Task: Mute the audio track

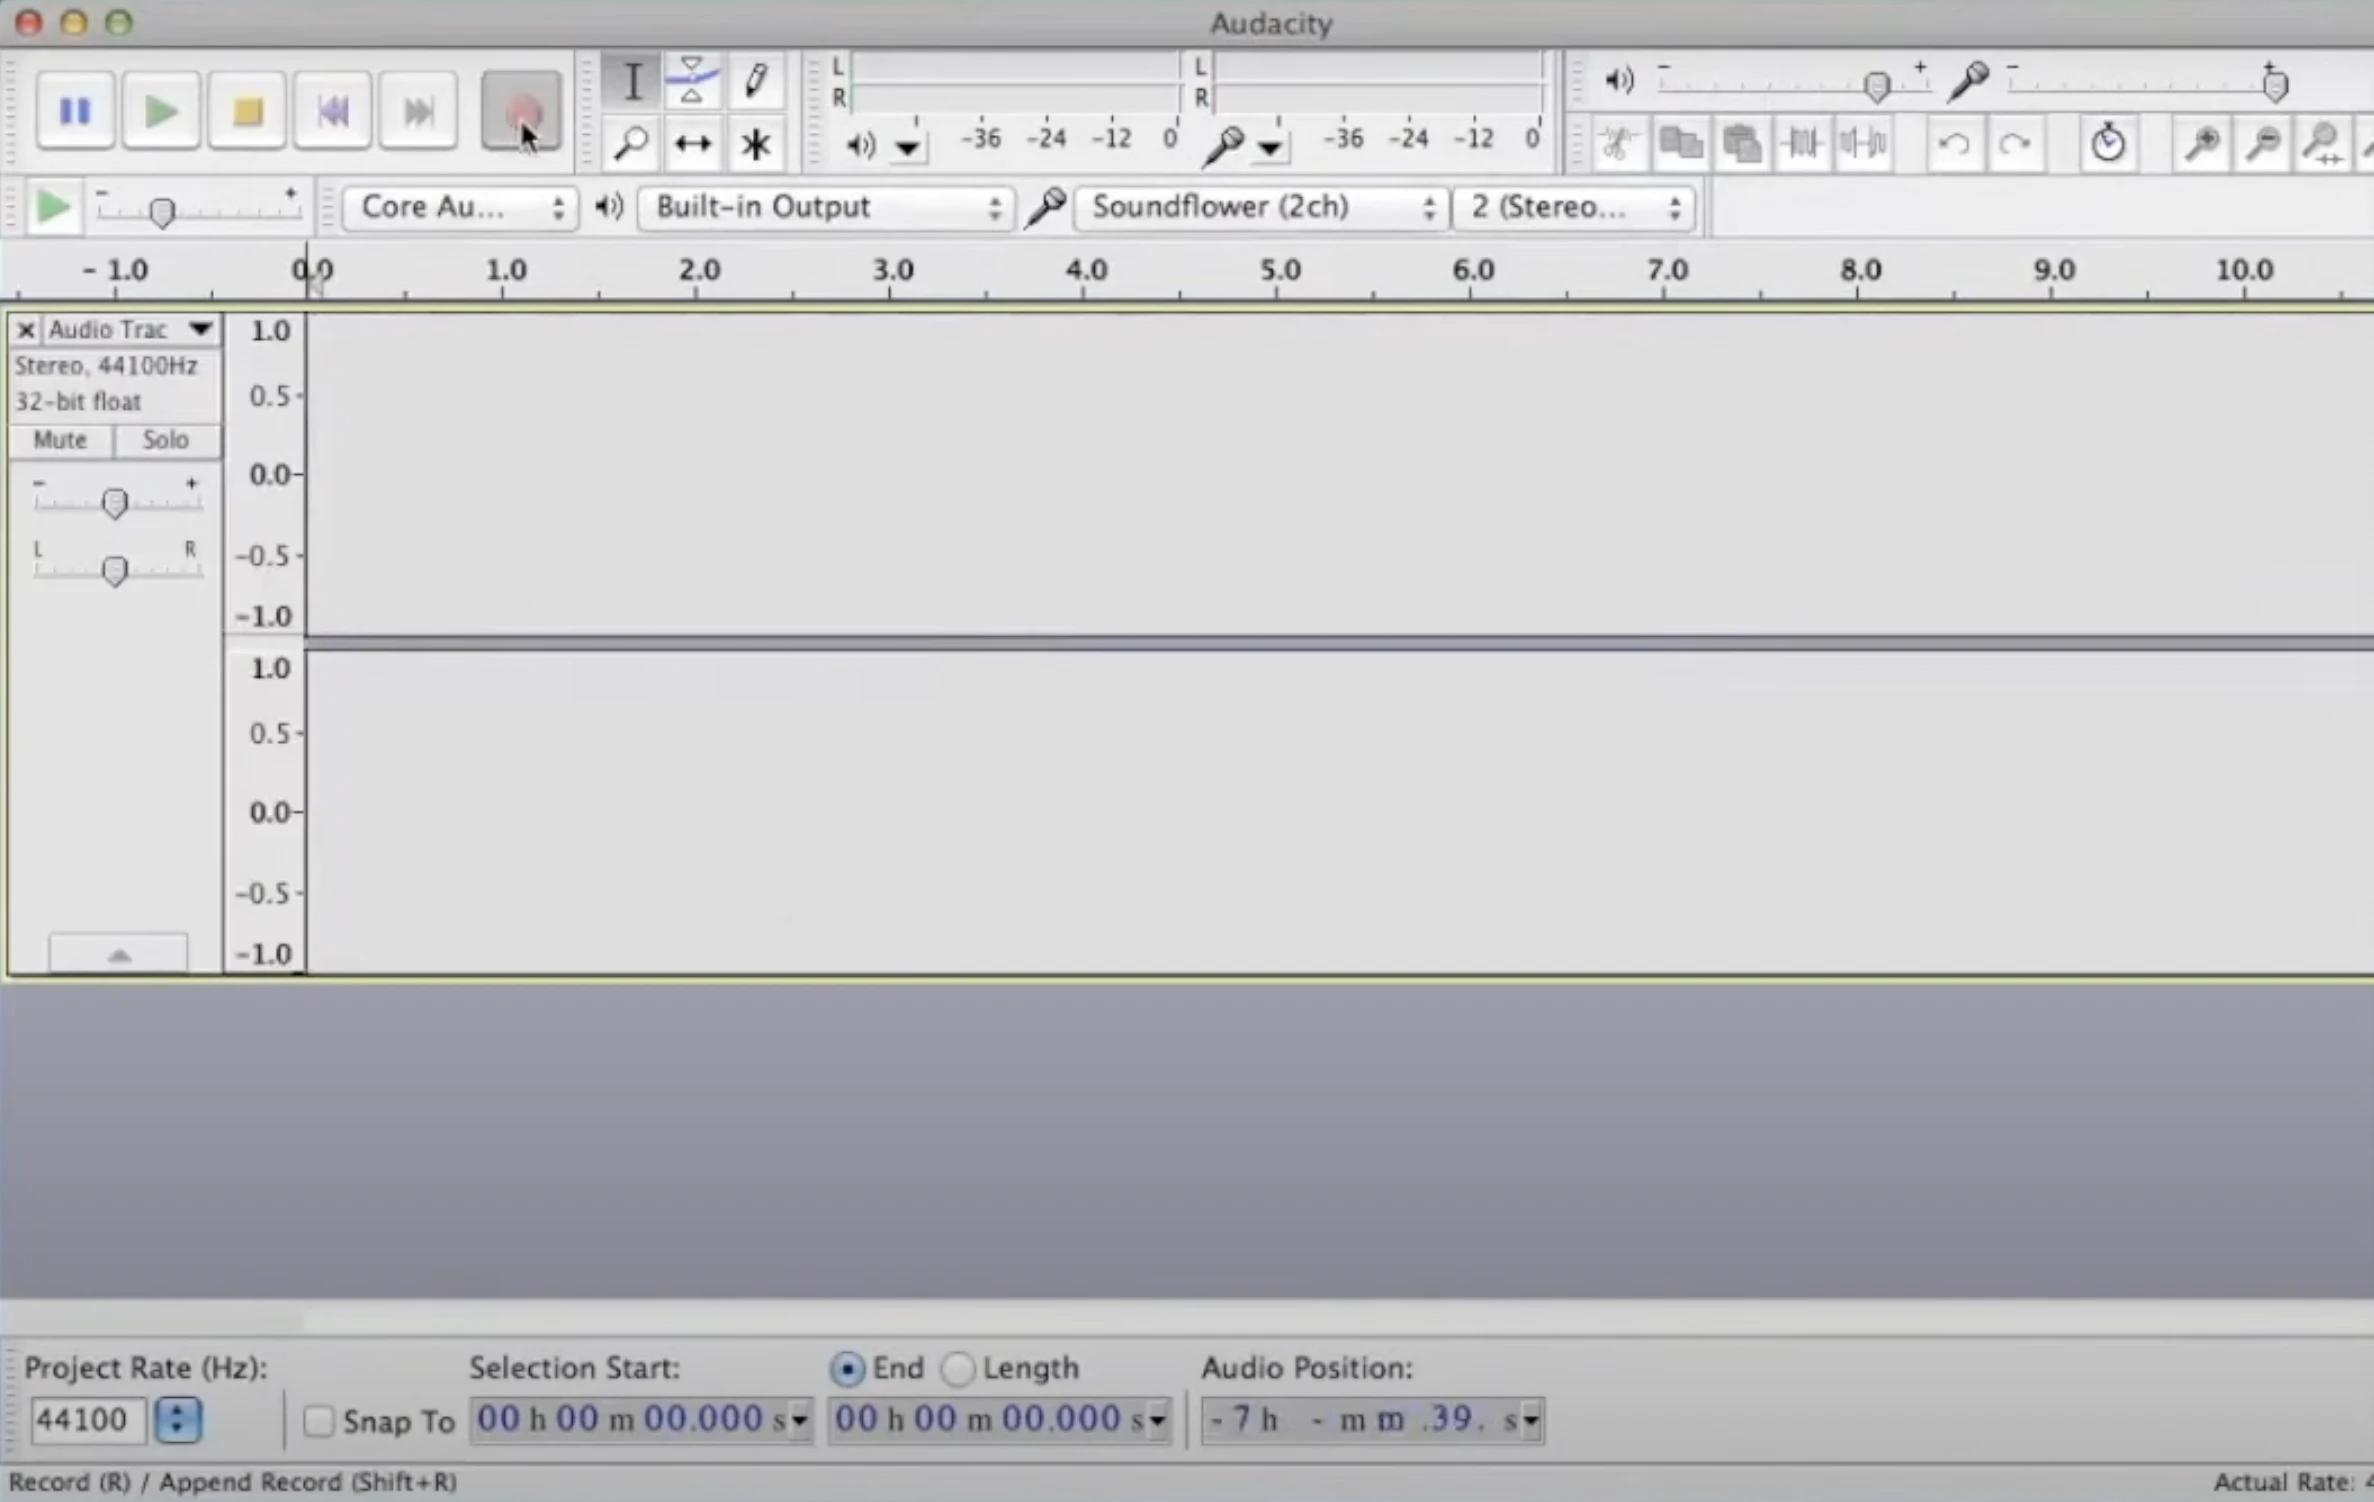Action: (60, 440)
